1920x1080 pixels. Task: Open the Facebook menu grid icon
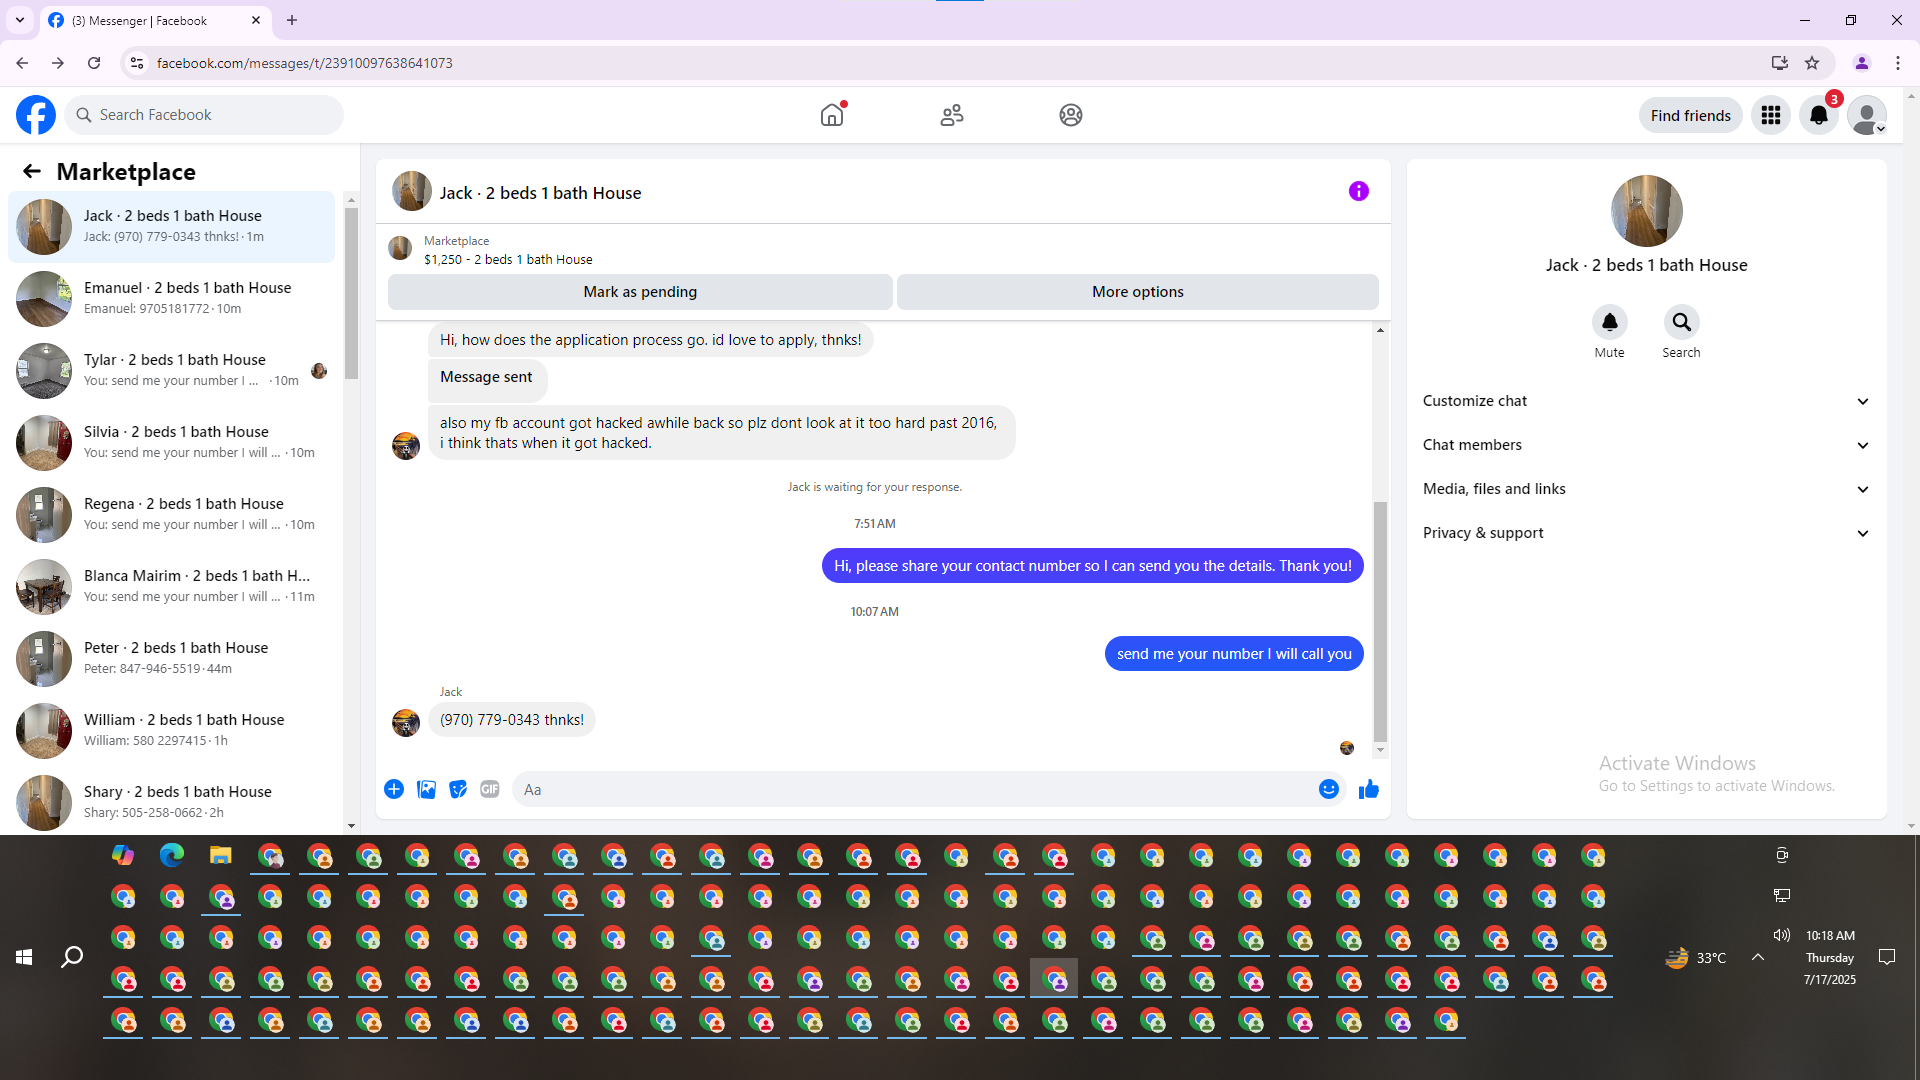pyautogui.click(x=1771, y=115)
